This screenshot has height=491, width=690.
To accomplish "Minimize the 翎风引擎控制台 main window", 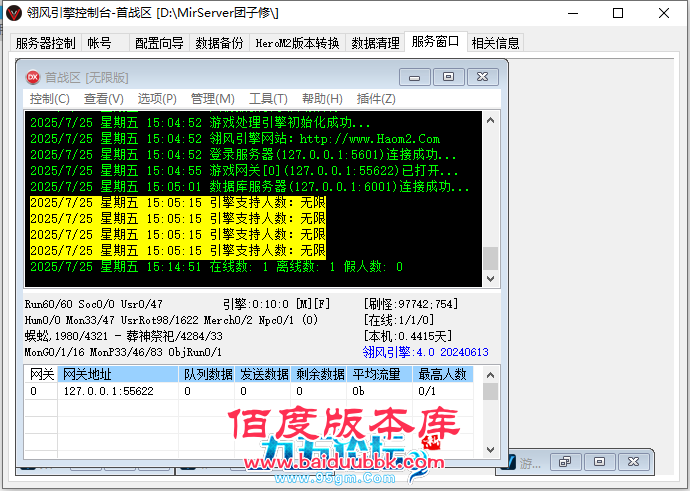I will [573, 13].
